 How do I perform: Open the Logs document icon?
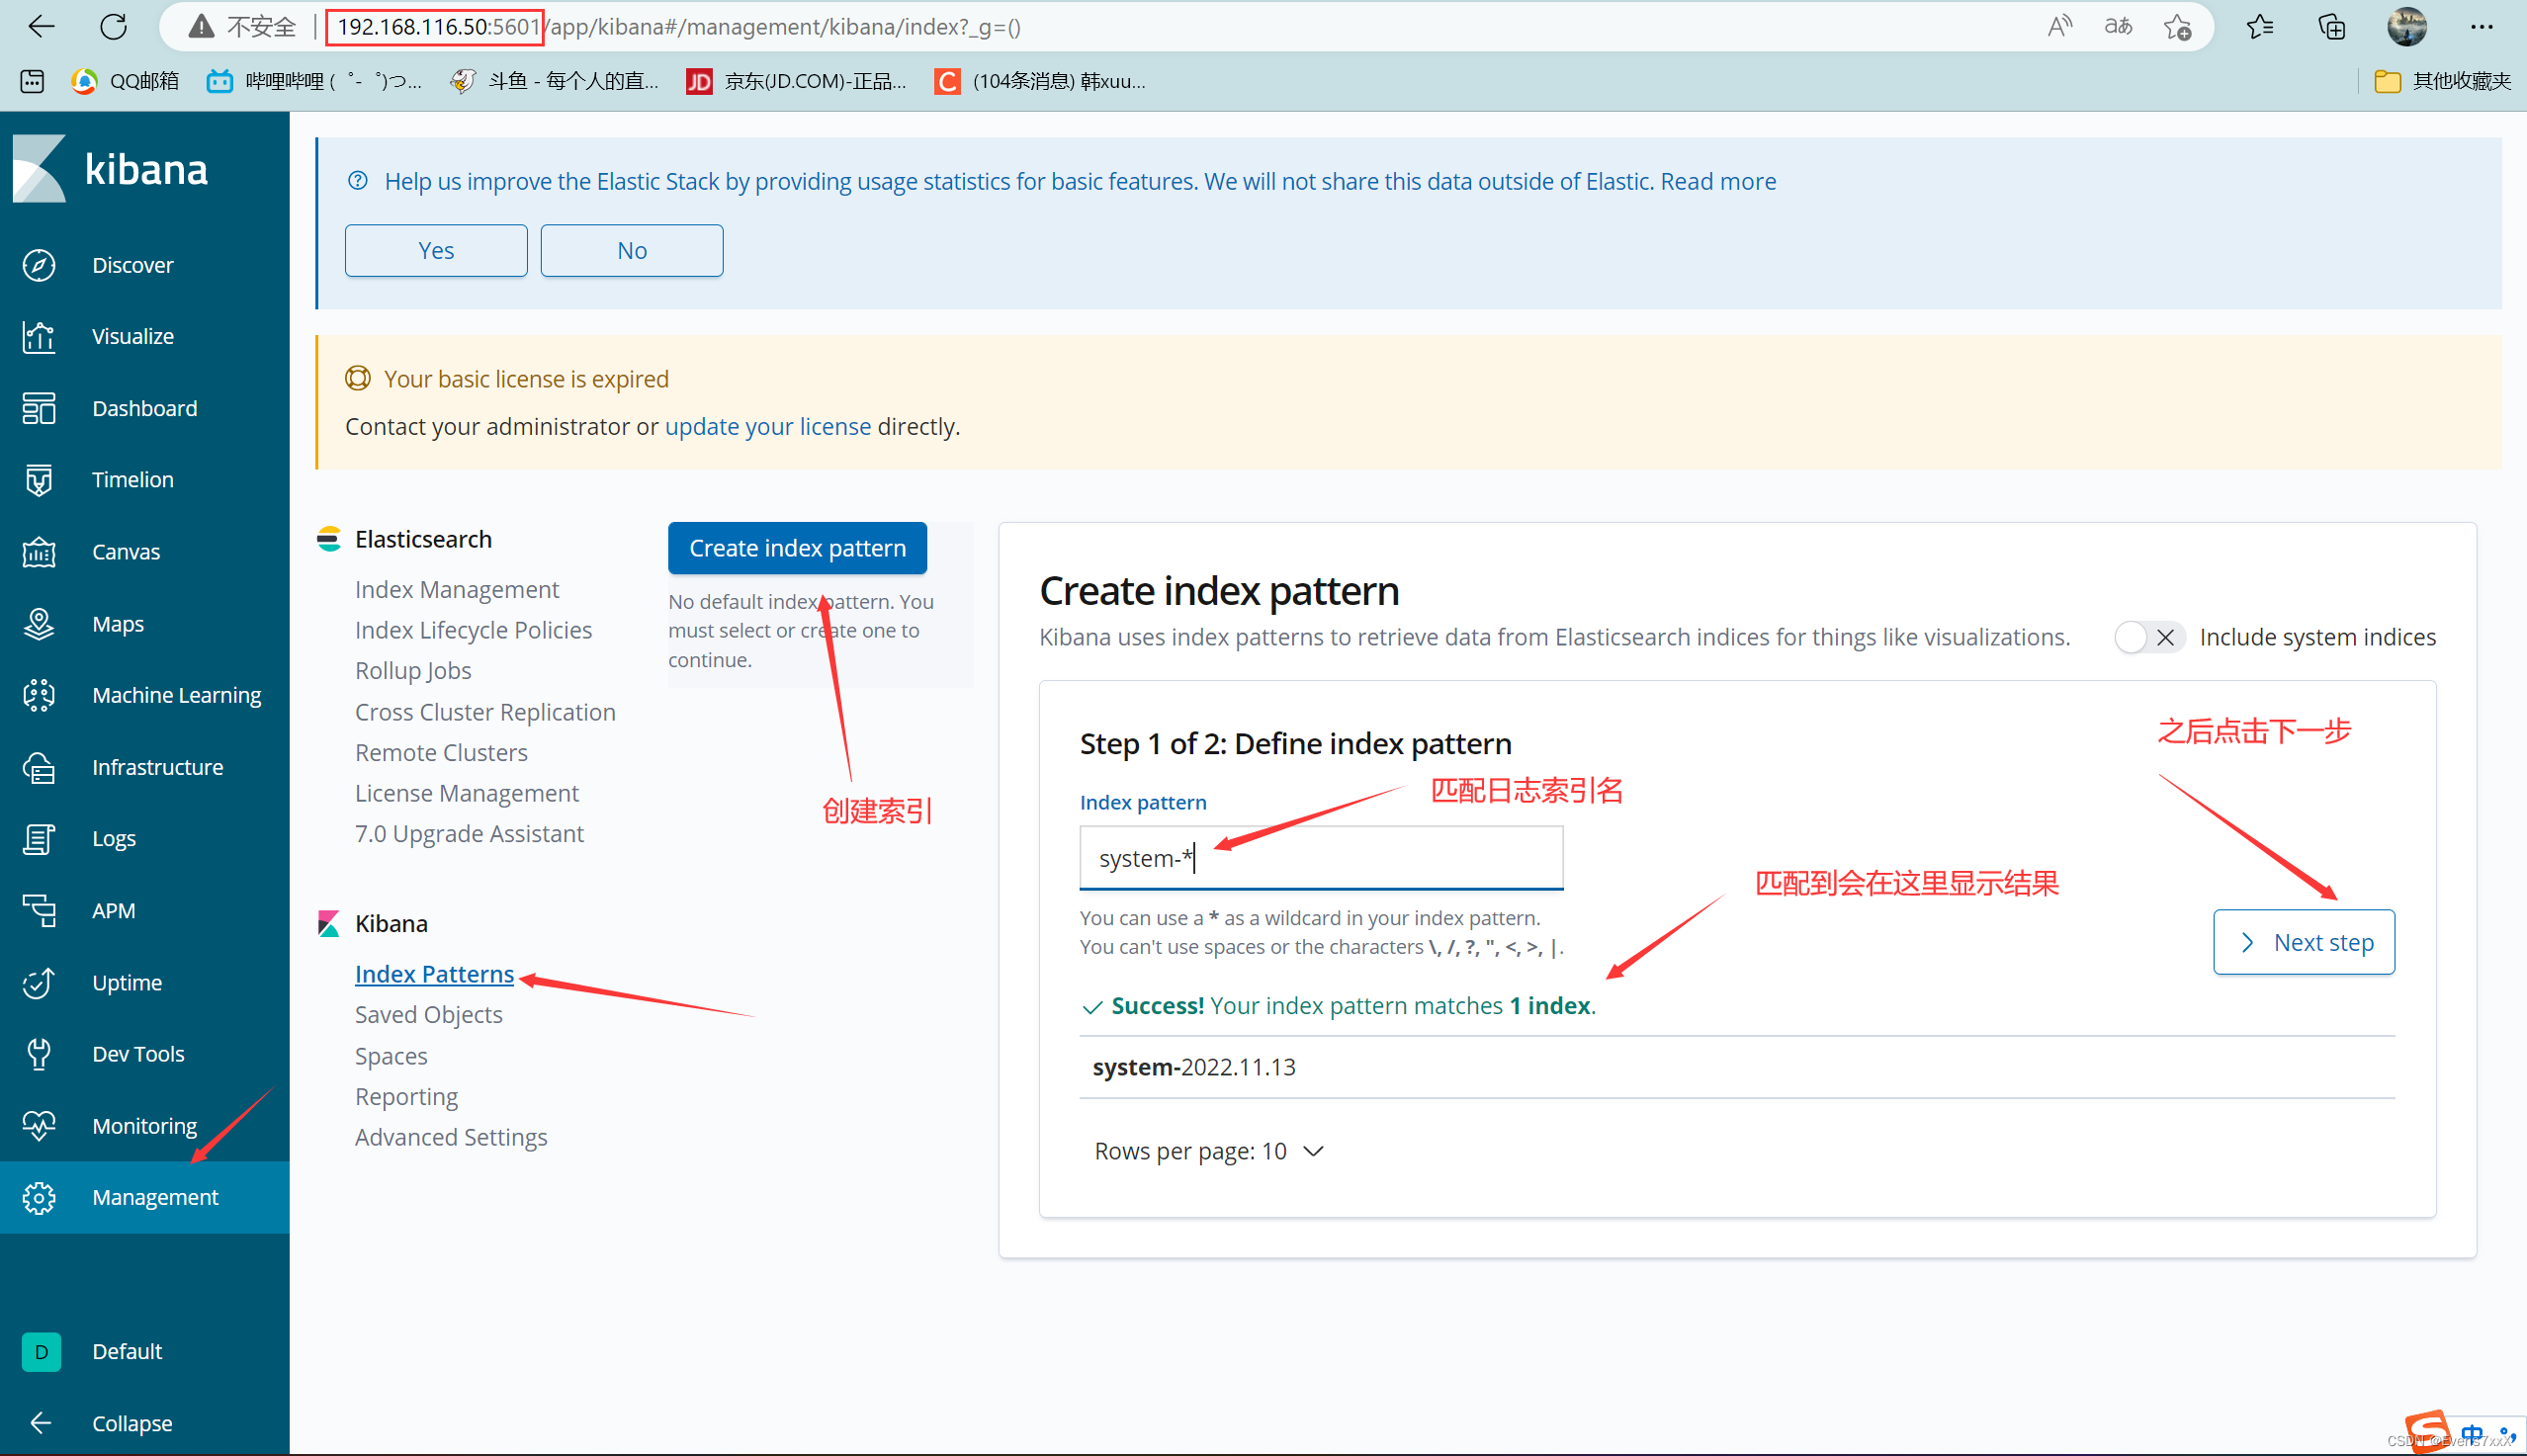click(39, 839)
